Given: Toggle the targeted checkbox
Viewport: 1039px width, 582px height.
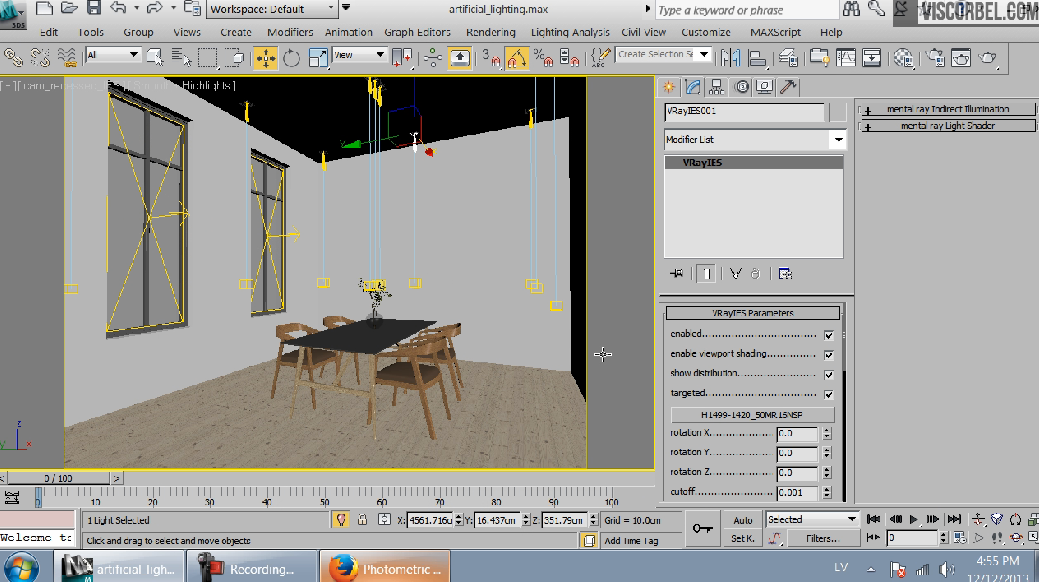Looking at the screenshot, I should (x=828, y=394).
